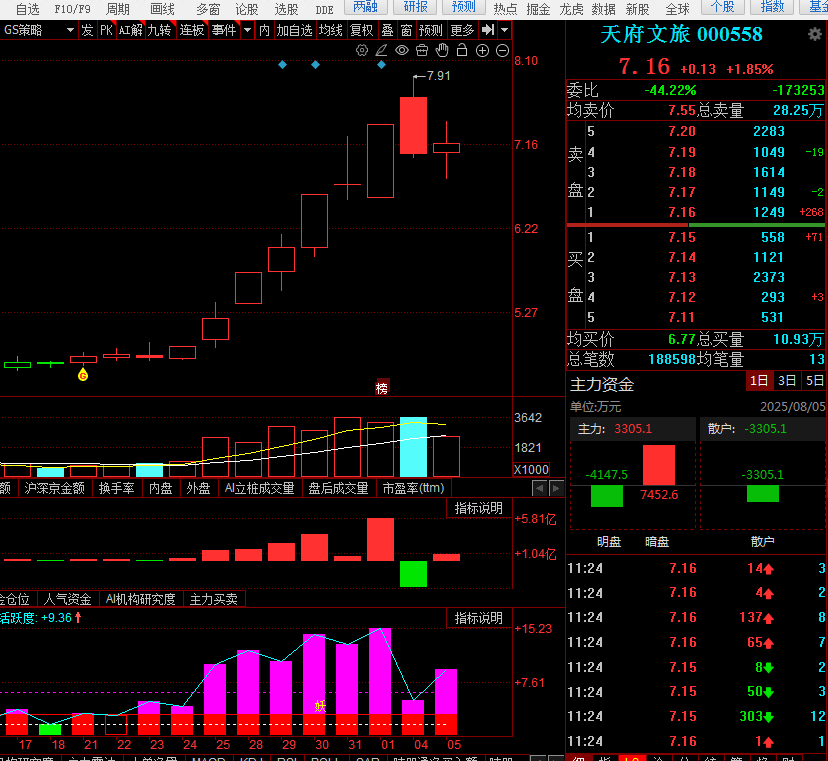Zoom out chart with minus icon
Screen dimensions: 828x761
pyautogui.click(x=503, y=51)
